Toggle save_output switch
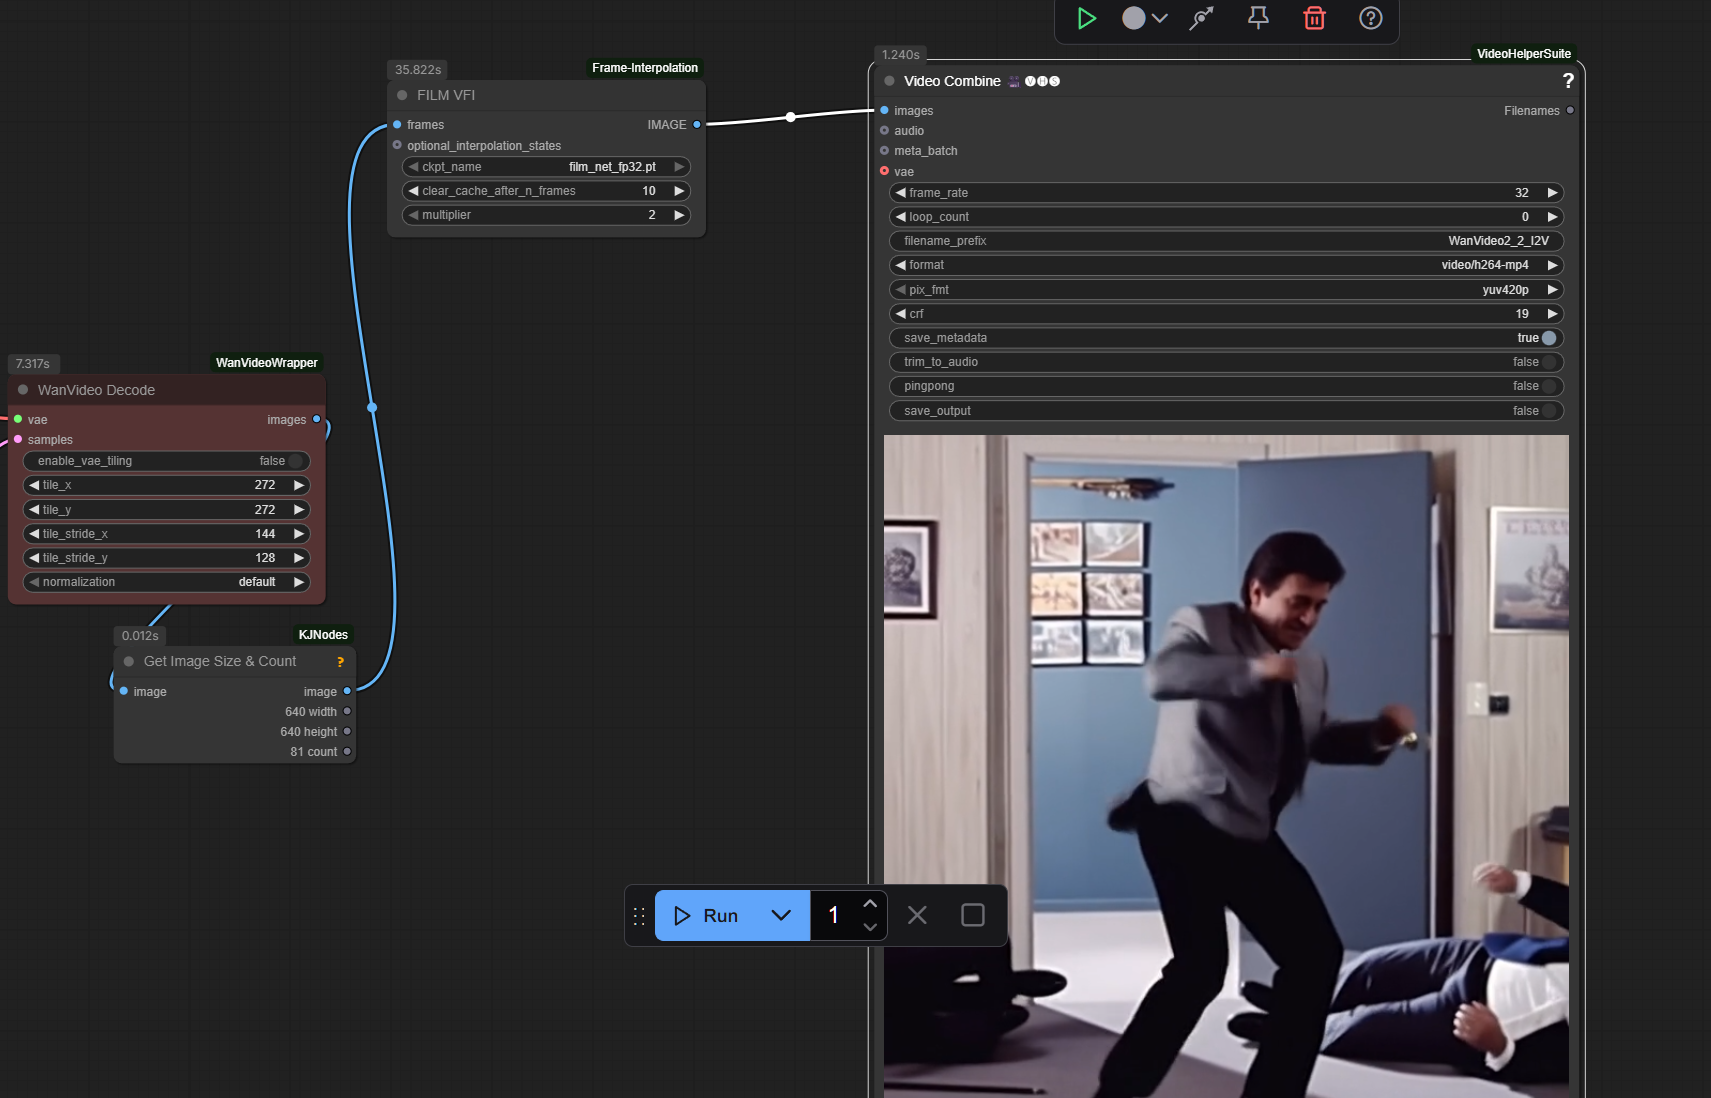The image size is (1711, 1098). (1549, 411)
